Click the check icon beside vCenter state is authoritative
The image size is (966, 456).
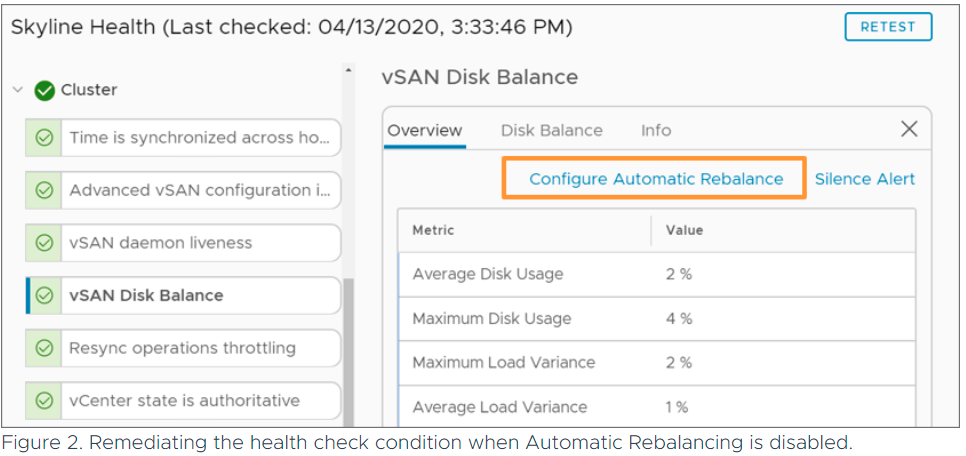coord(44,401)
